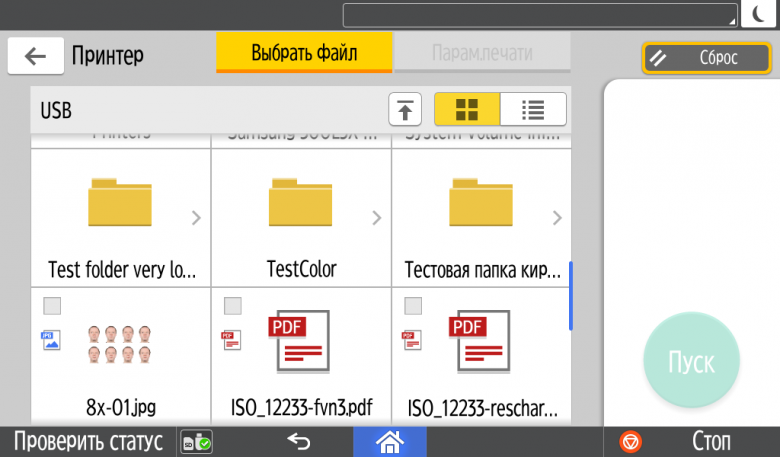Select the ISO_12233-reschar... large PDF icon

tap(480, 342)
